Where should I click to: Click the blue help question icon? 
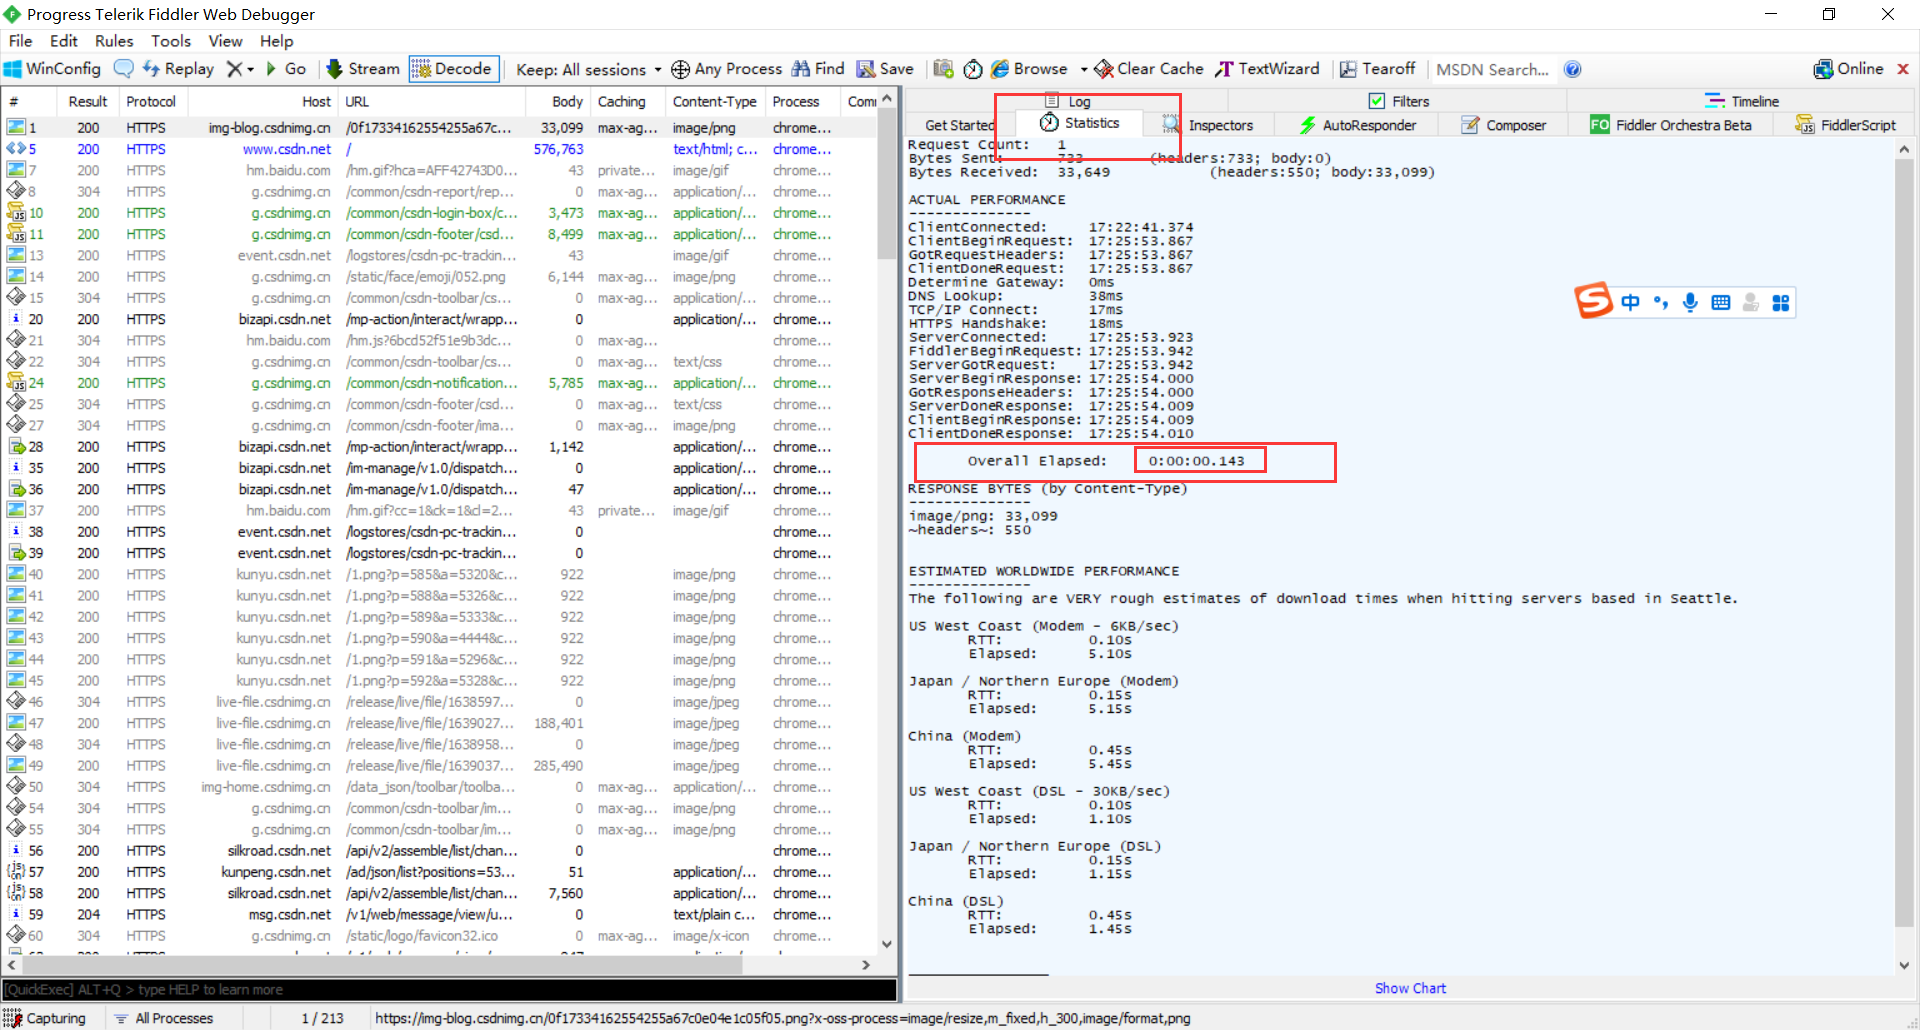[1572, 69]
